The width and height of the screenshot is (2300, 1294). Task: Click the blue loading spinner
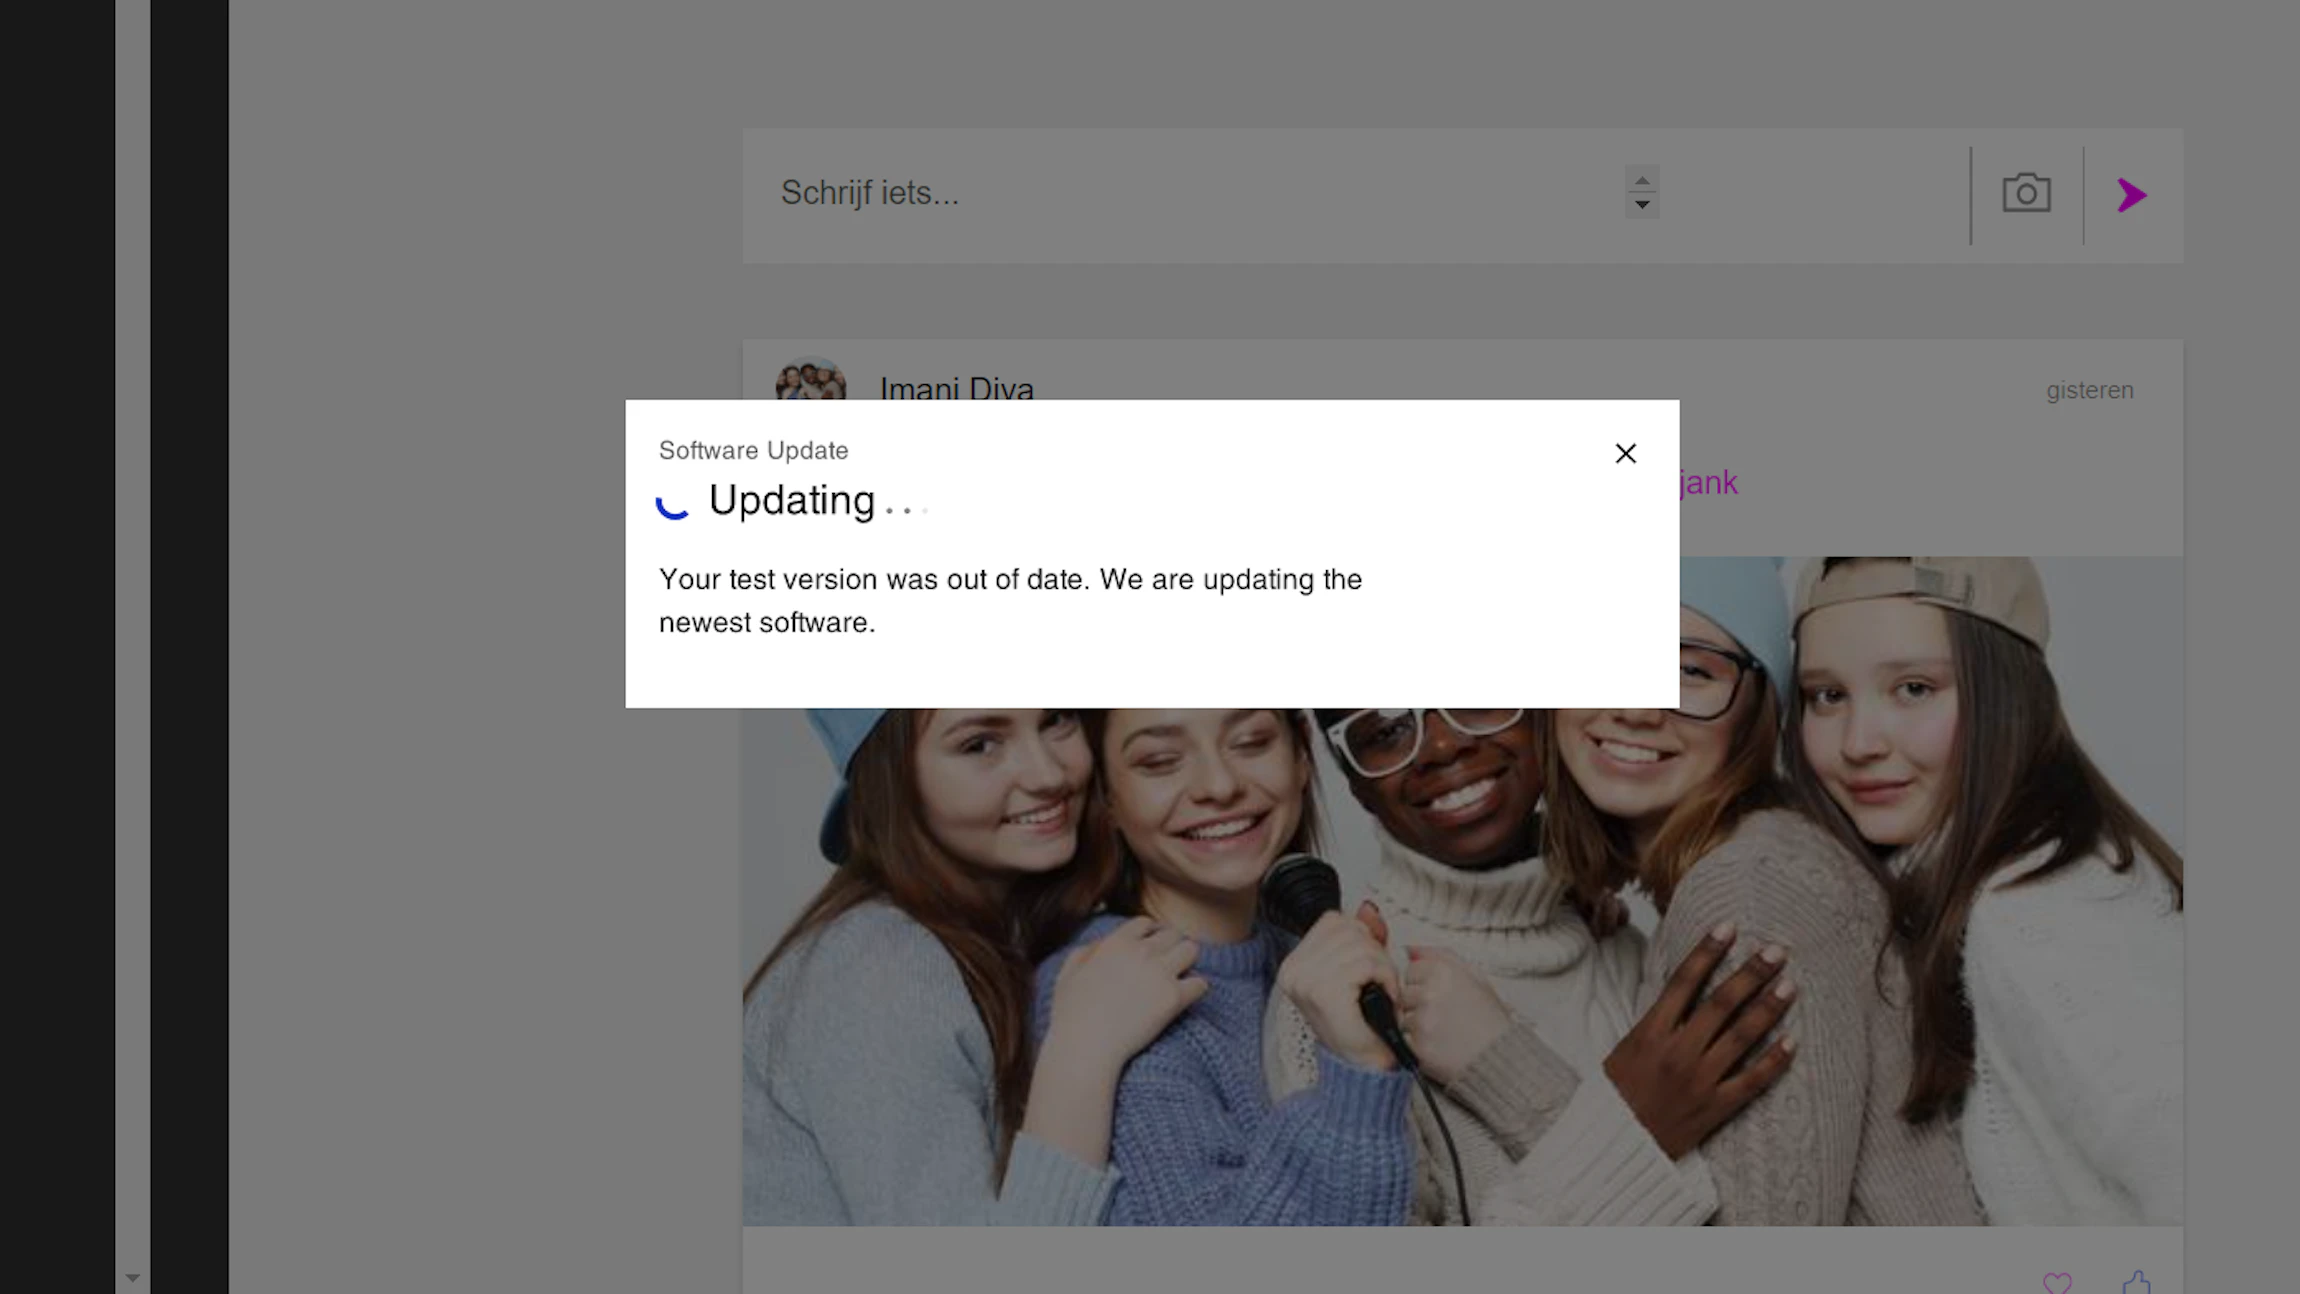tap(672, 506)
